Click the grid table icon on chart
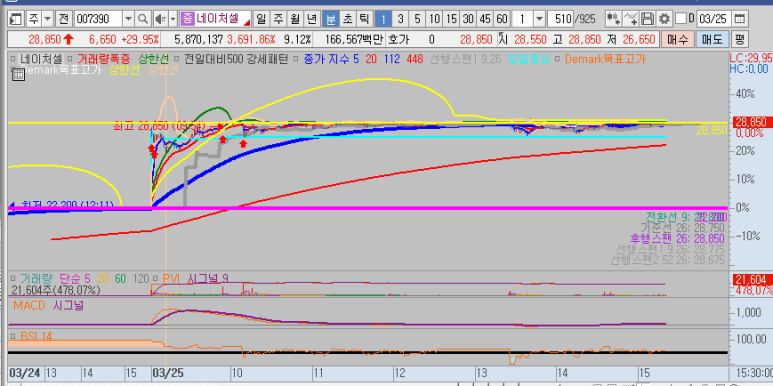Viewport: 773px width, 386px height. 18,74
